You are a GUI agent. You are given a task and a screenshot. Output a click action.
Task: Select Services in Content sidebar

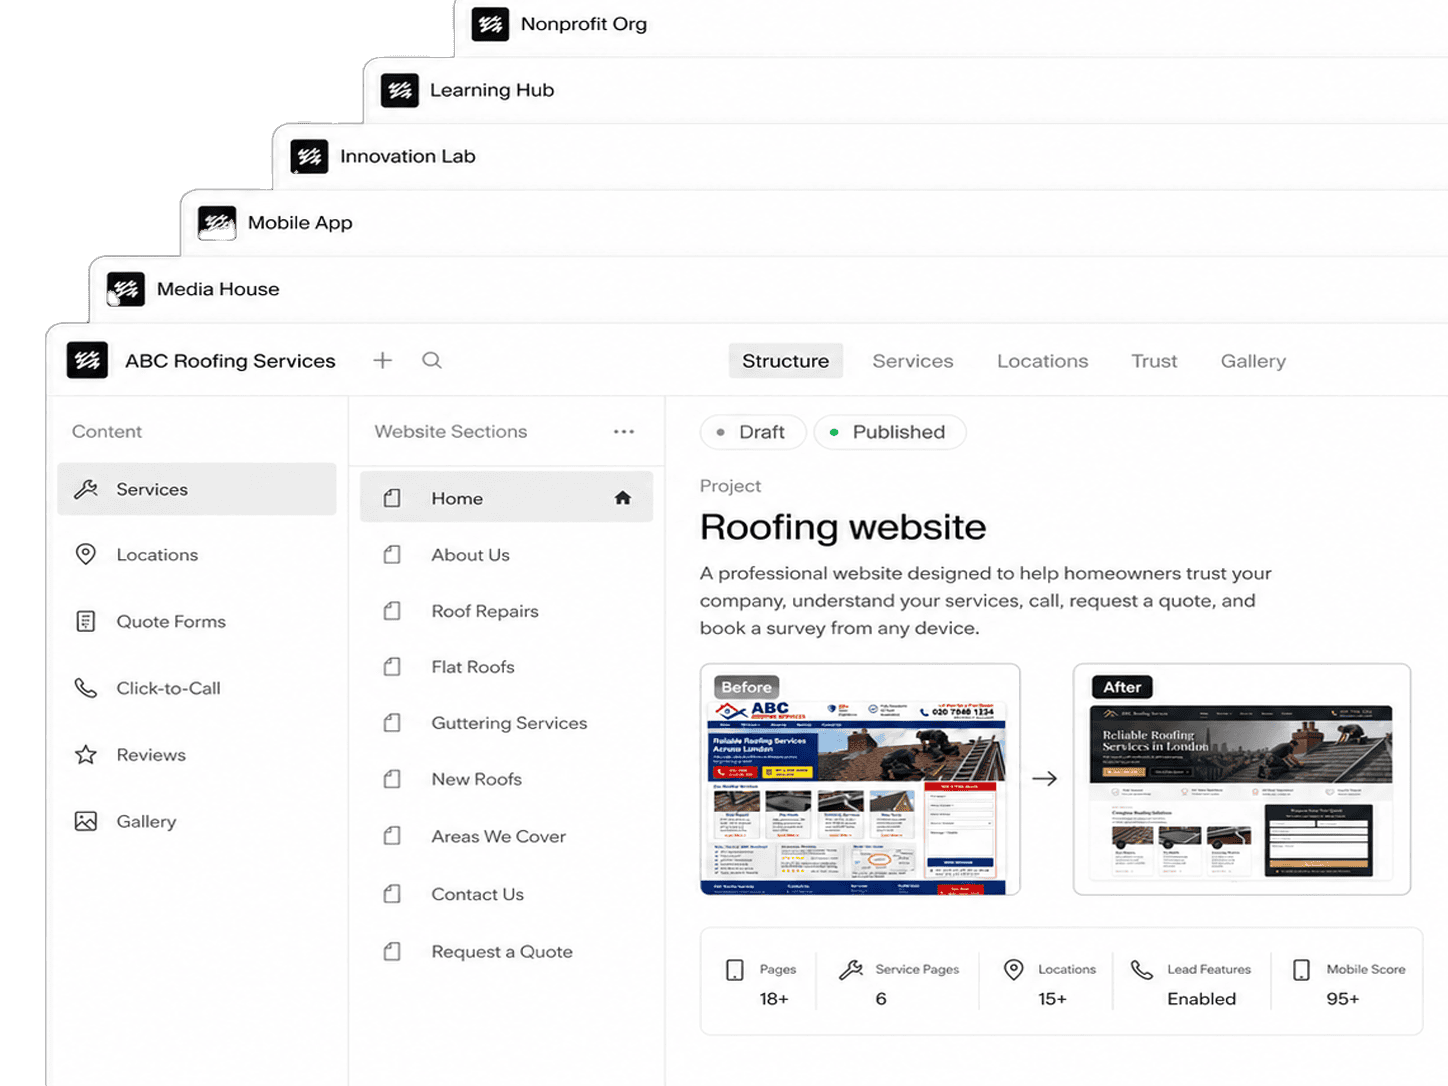pos(197,489)
